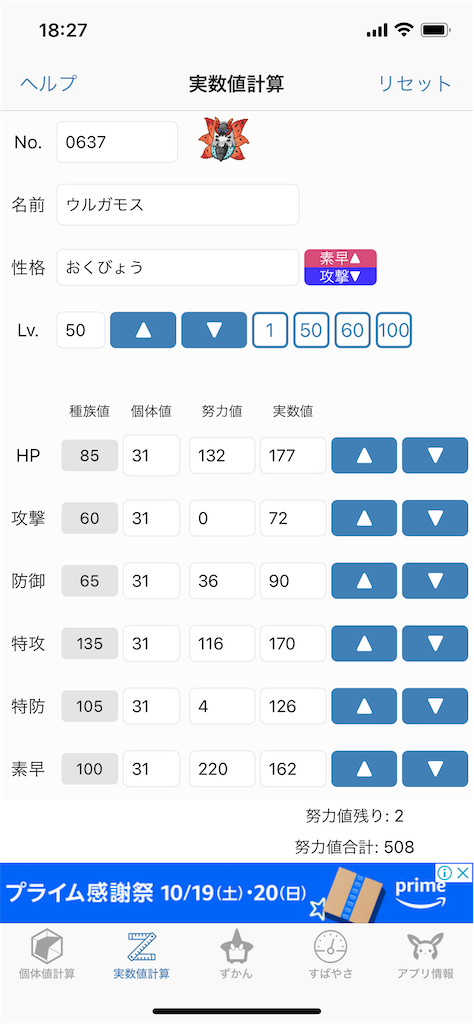The image size is (474, 1024).
Task: Tap リセット in header
Action: coord(415,84)
